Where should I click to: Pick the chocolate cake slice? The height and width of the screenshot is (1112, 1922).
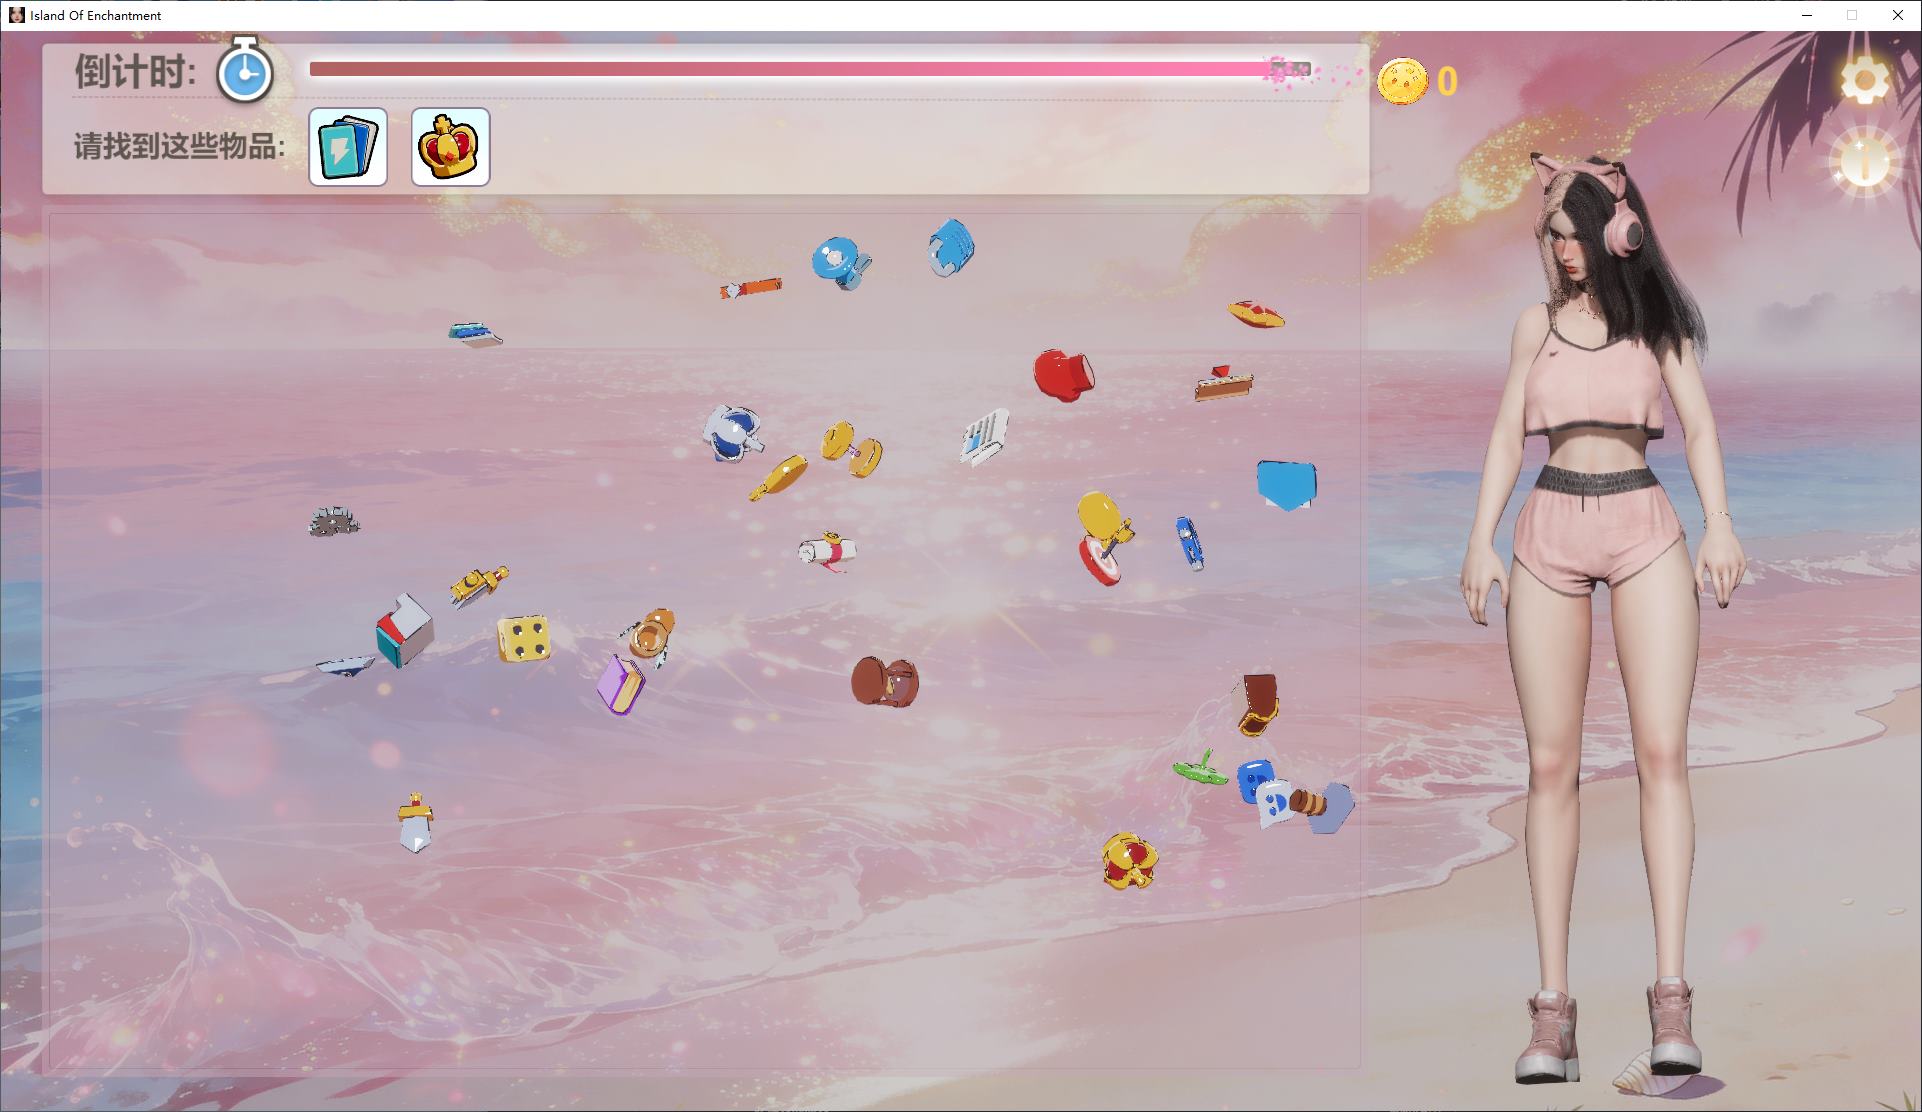pos(1222,384)
